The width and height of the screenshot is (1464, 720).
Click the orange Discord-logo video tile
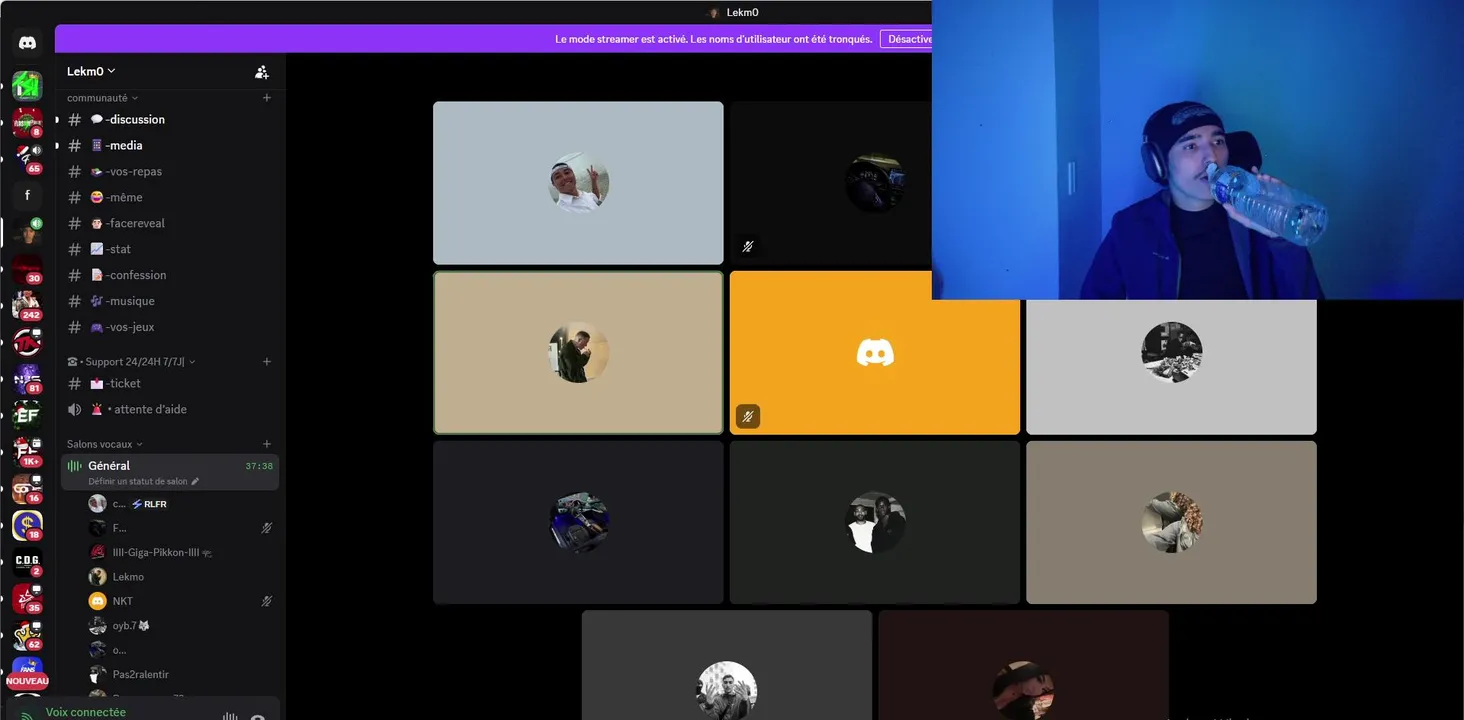[875, 353]
